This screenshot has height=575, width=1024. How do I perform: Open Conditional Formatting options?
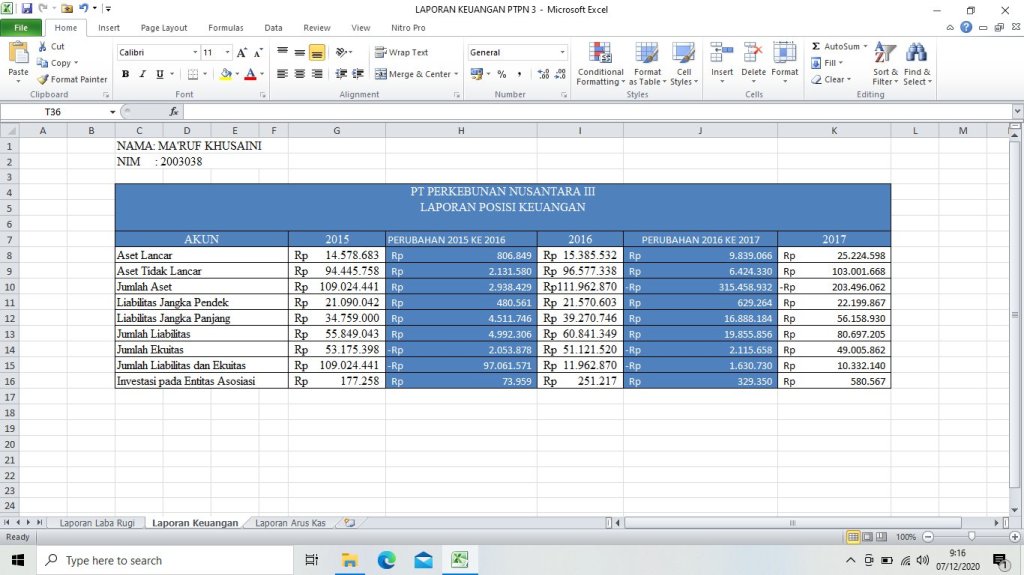[x=600, y=64]
